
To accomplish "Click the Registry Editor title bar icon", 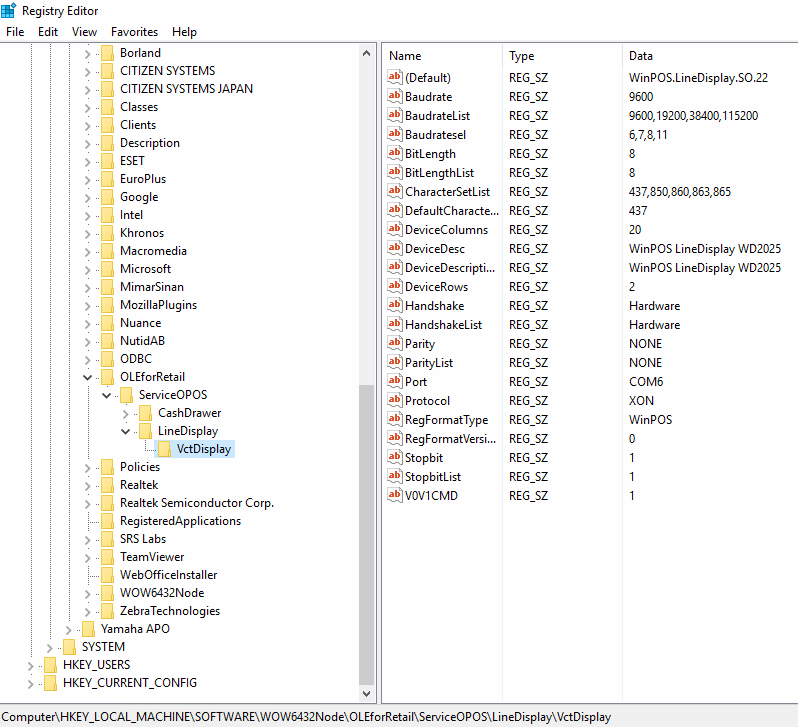I will coord(9,11).
